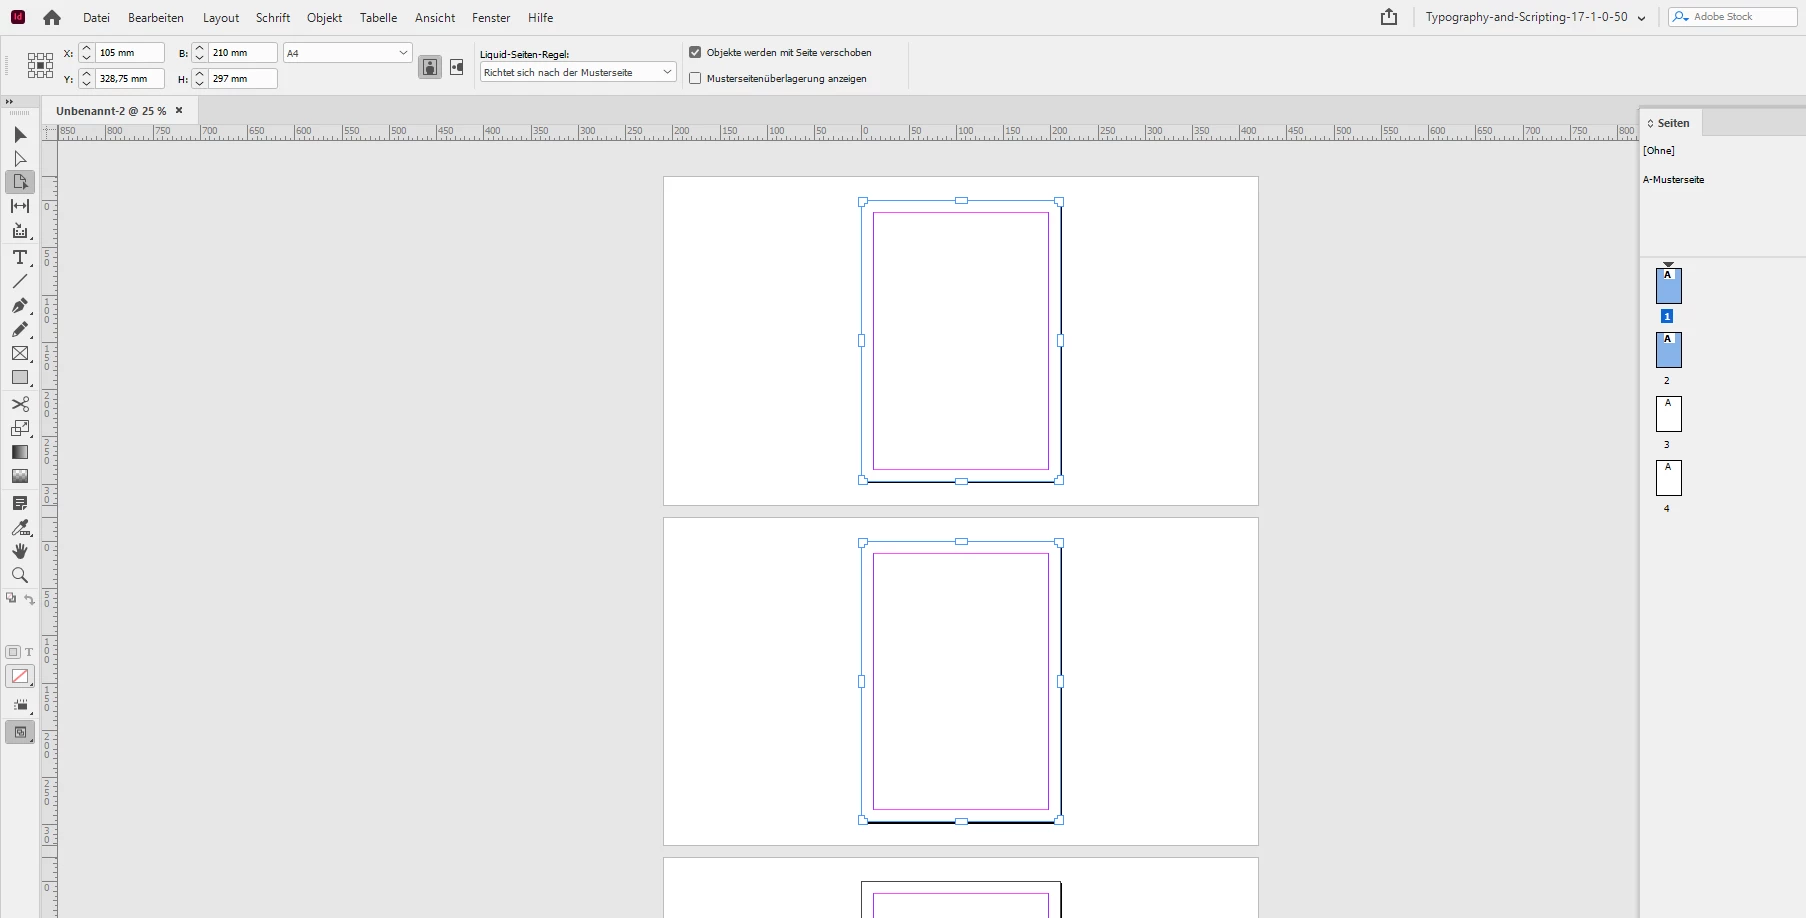Select the Eyedropper tool

tap(20, 527)
